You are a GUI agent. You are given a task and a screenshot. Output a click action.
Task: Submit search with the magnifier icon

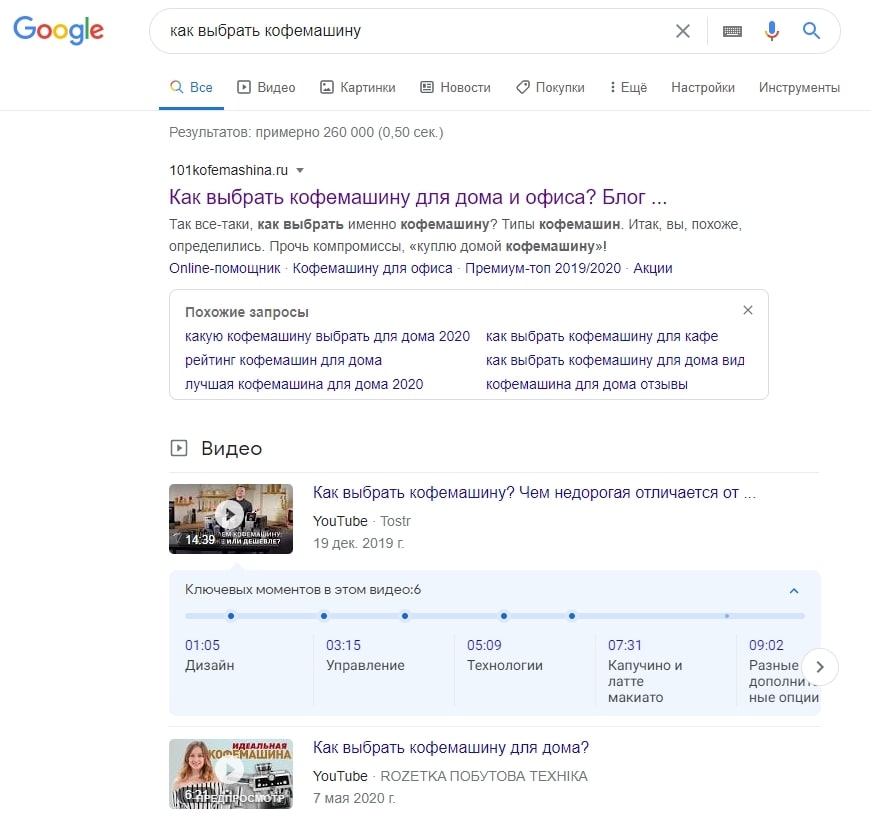tap(811, 31)
